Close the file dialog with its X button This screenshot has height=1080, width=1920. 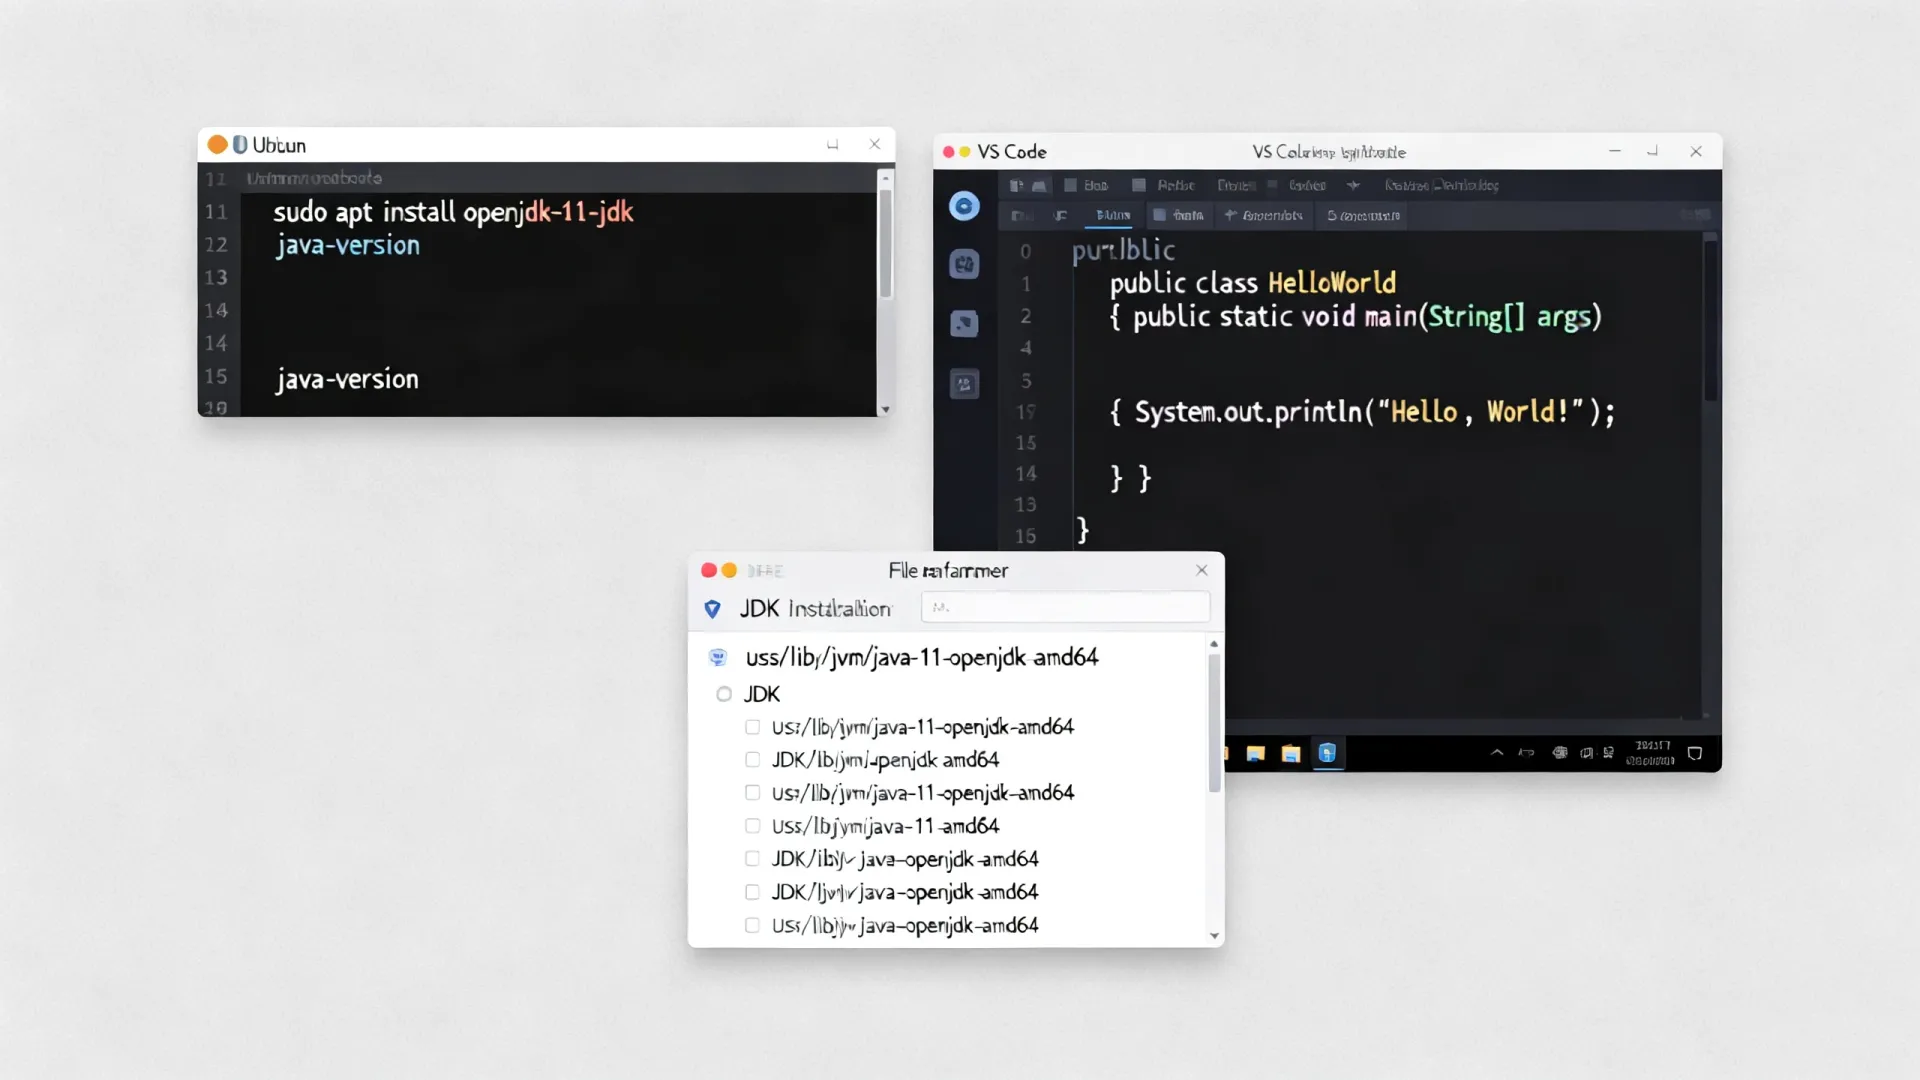click(x=1202, y=570)
